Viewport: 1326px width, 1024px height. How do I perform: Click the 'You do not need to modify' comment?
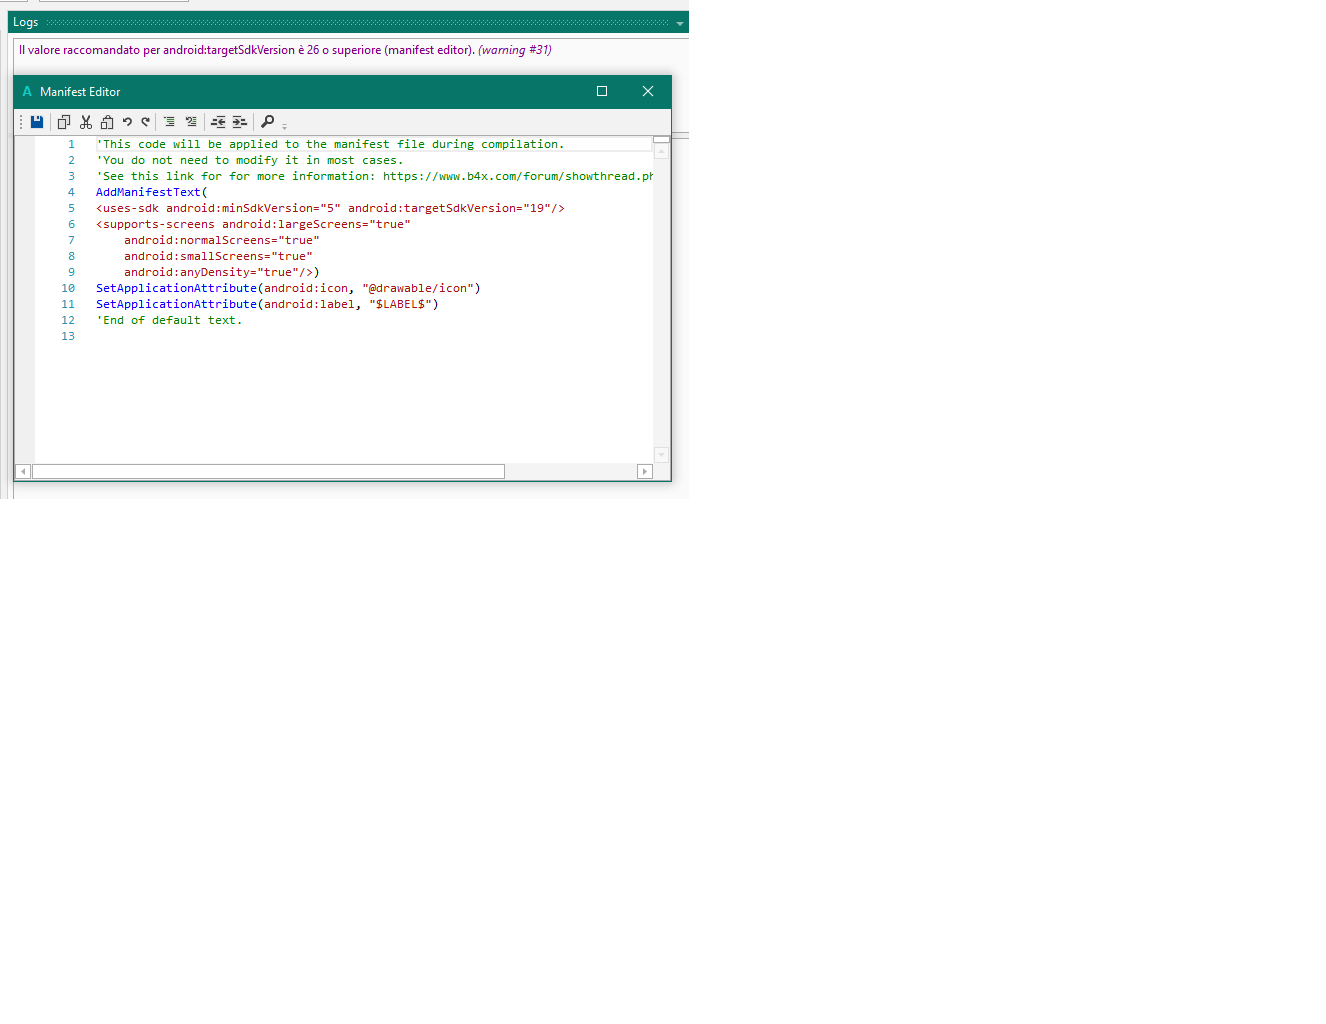[x=250, y=160]
